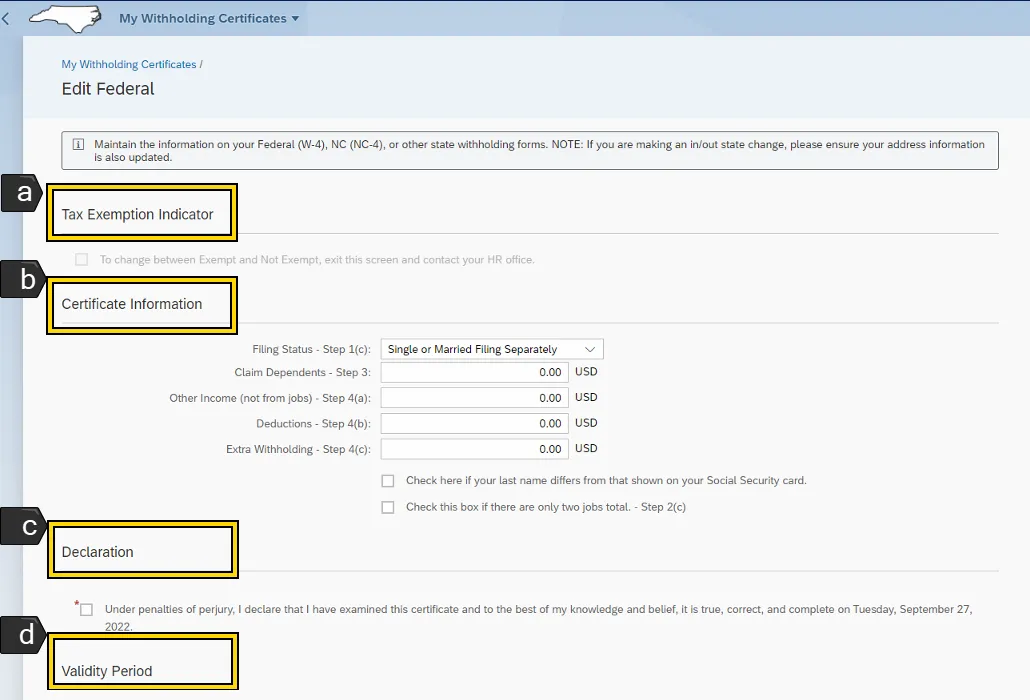Check the last name differs checkbox
The width and height of the screenshot is (1030, 700).
click(388, 481)
